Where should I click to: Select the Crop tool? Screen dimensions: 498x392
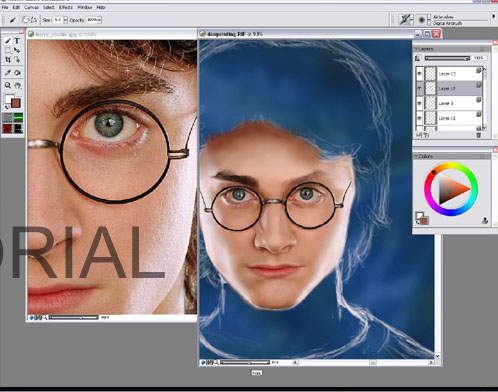8,60
